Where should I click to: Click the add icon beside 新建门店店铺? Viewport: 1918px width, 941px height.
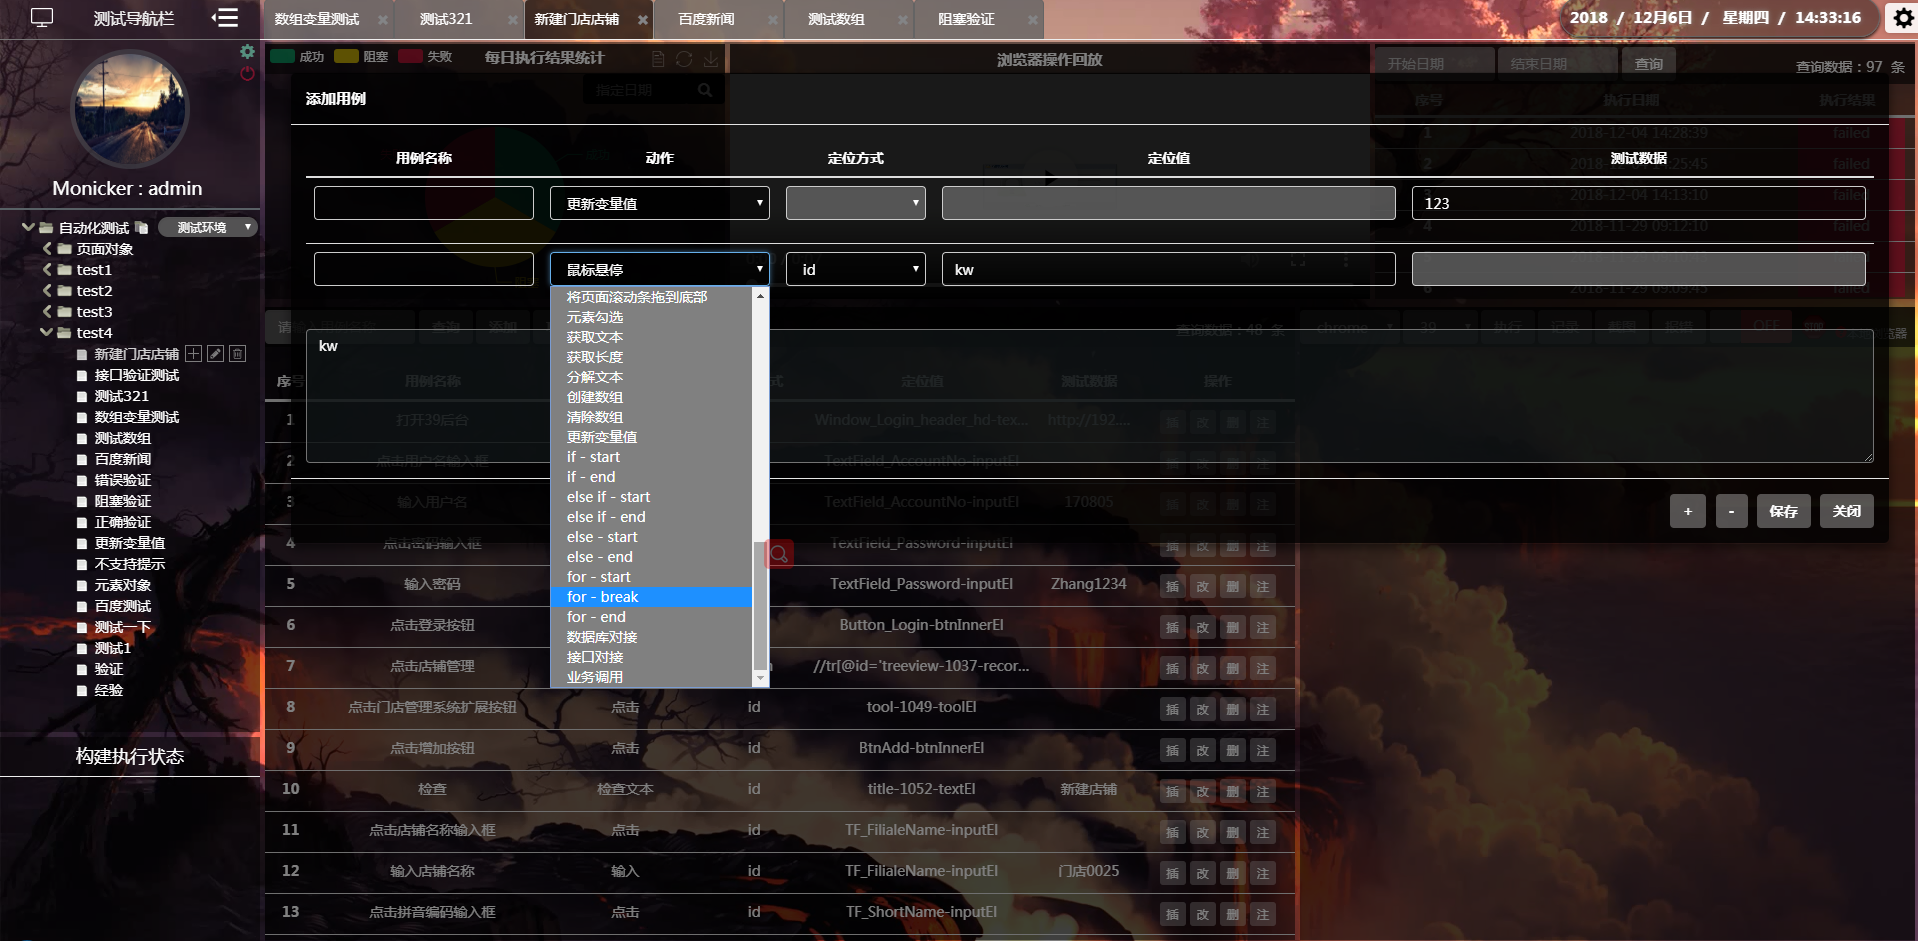[193, 354]
